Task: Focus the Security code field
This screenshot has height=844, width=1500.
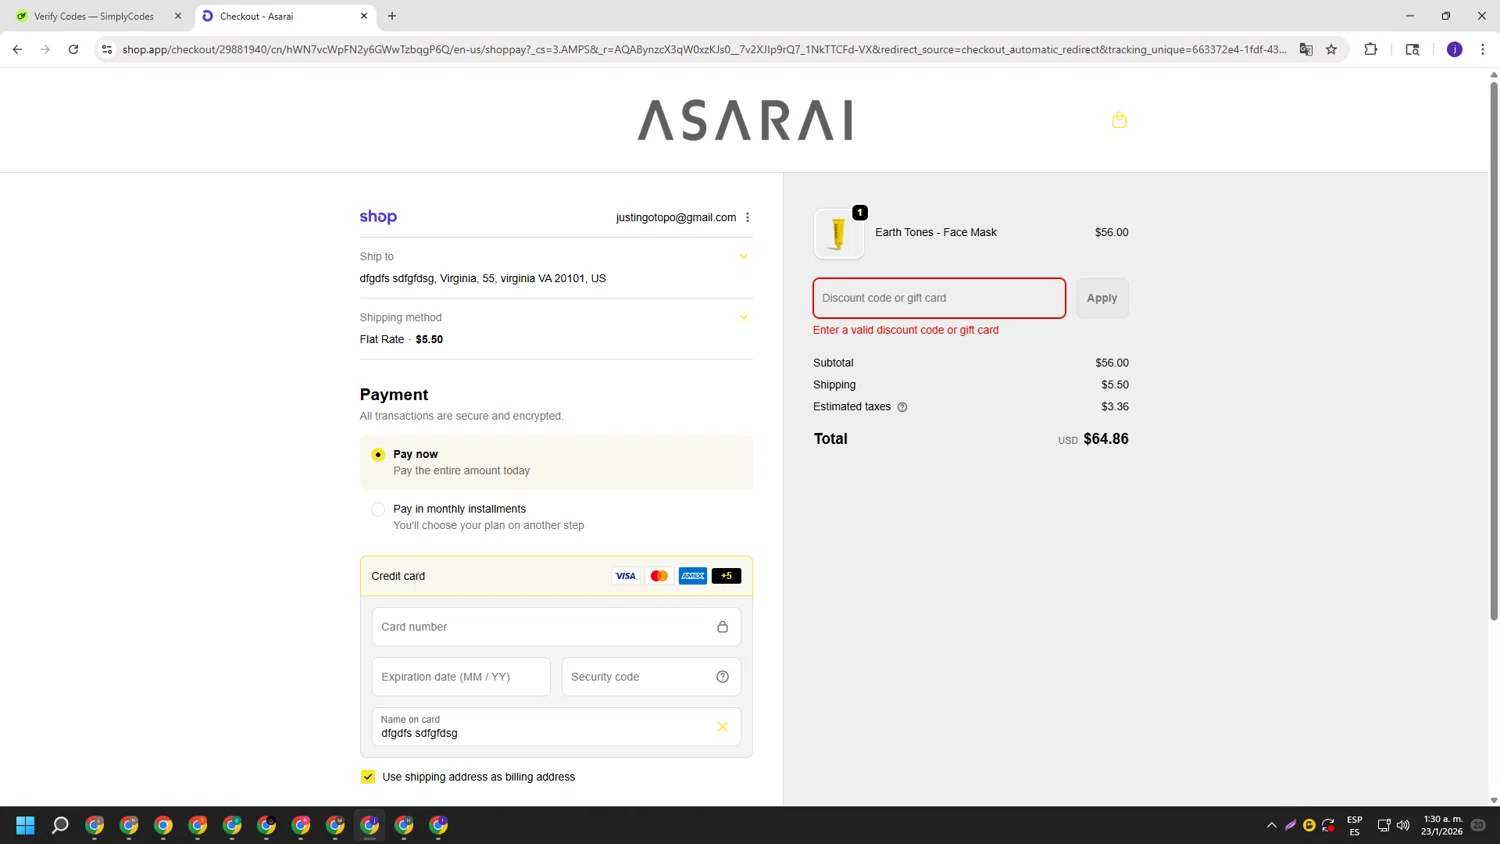Action: (651, 677)
